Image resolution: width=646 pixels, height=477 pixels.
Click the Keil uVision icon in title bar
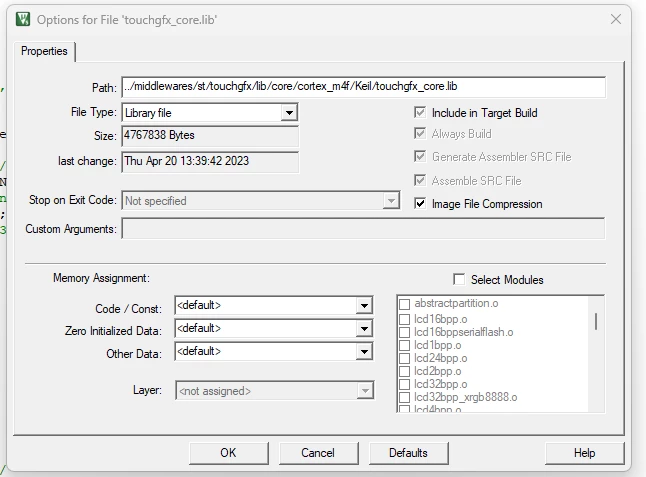coord(23,19)
